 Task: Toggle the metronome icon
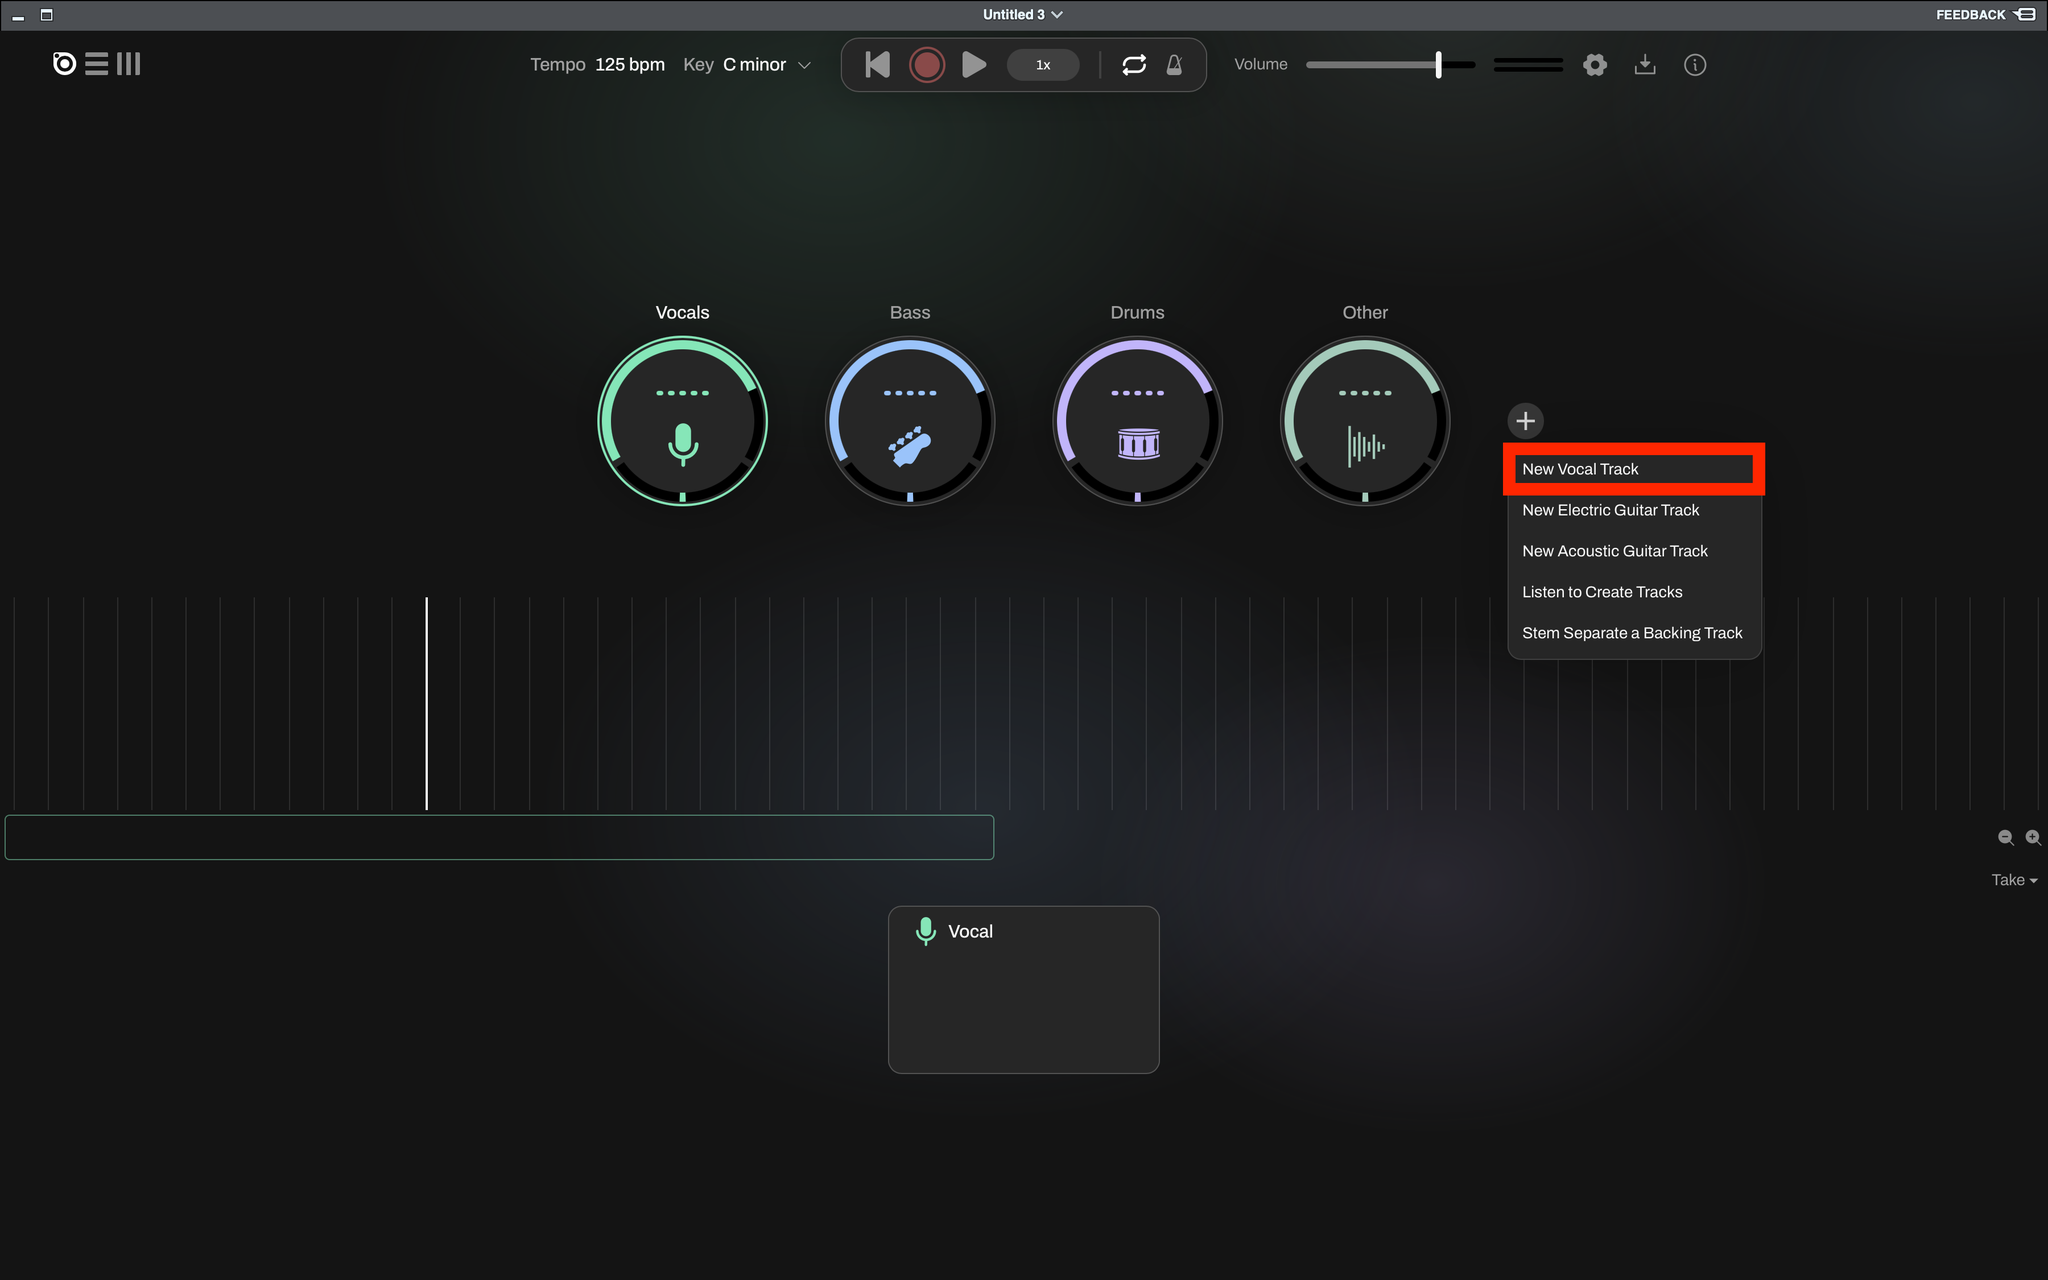[1175, 65]
